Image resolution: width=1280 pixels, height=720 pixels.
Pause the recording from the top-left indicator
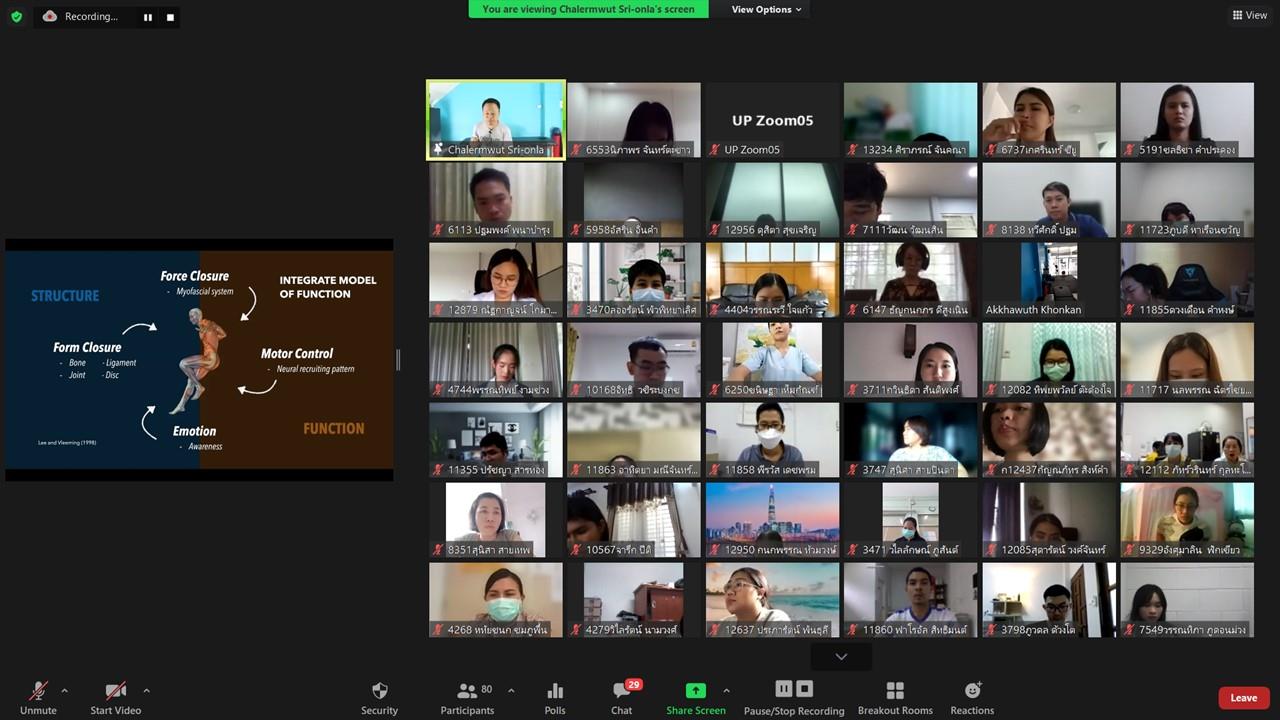click(148, 17)
